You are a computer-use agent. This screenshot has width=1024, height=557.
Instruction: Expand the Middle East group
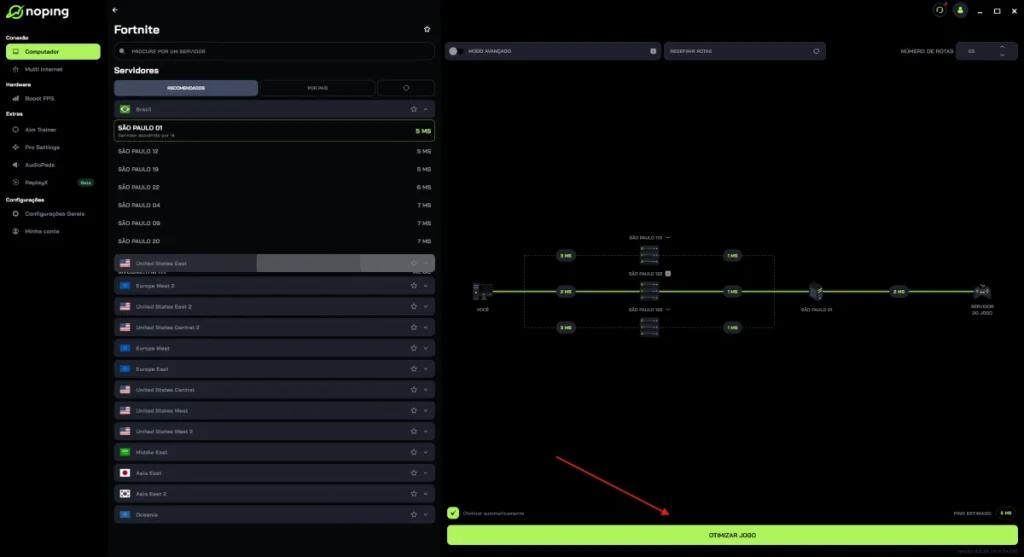(x=426, y=453)
